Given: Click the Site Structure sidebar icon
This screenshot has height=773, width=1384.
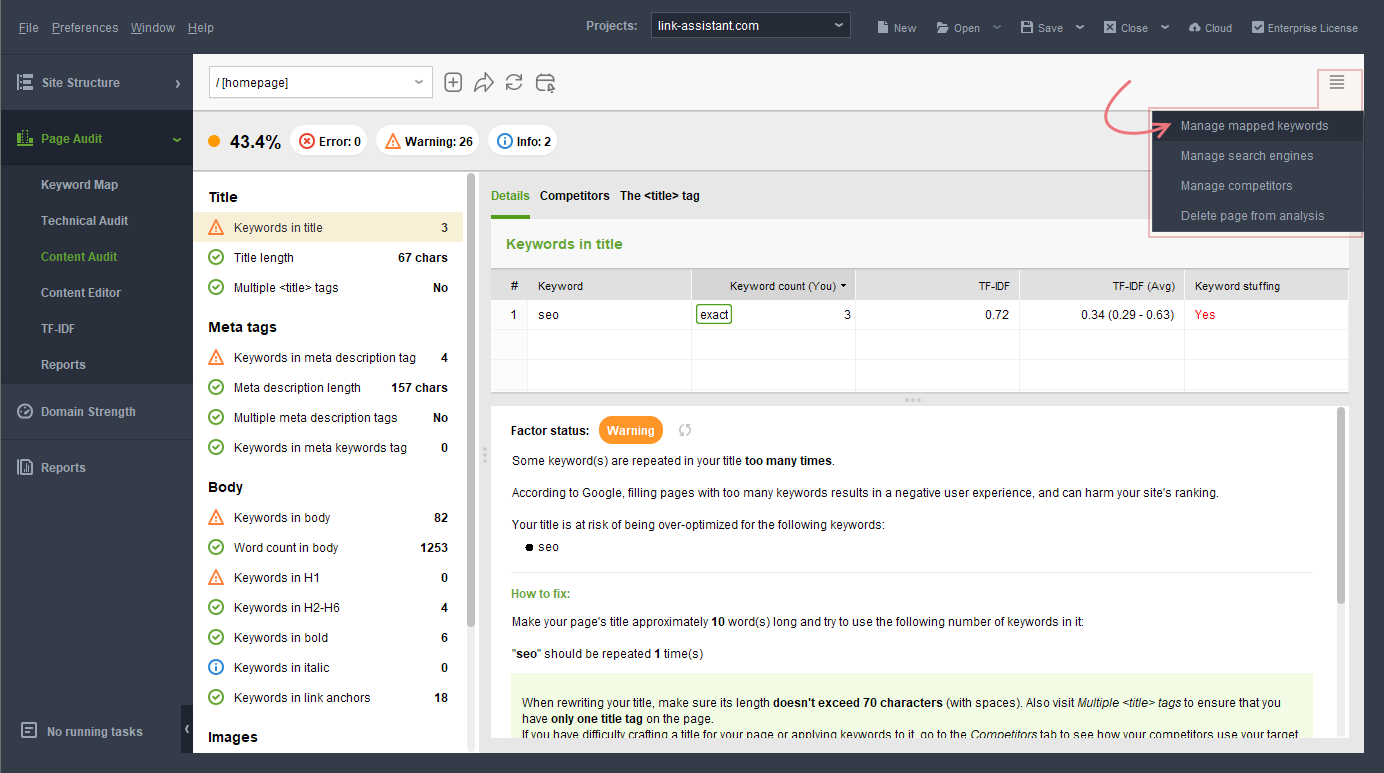Looking at the screenshot, I should tap(25, 82).
